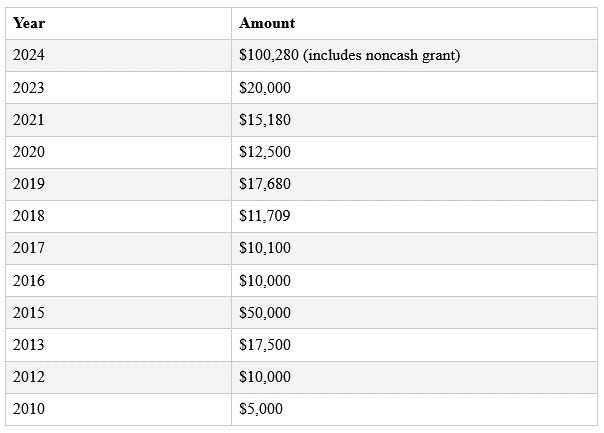Click the Year column header
This screenshot has height=433, width=604.
118,23
